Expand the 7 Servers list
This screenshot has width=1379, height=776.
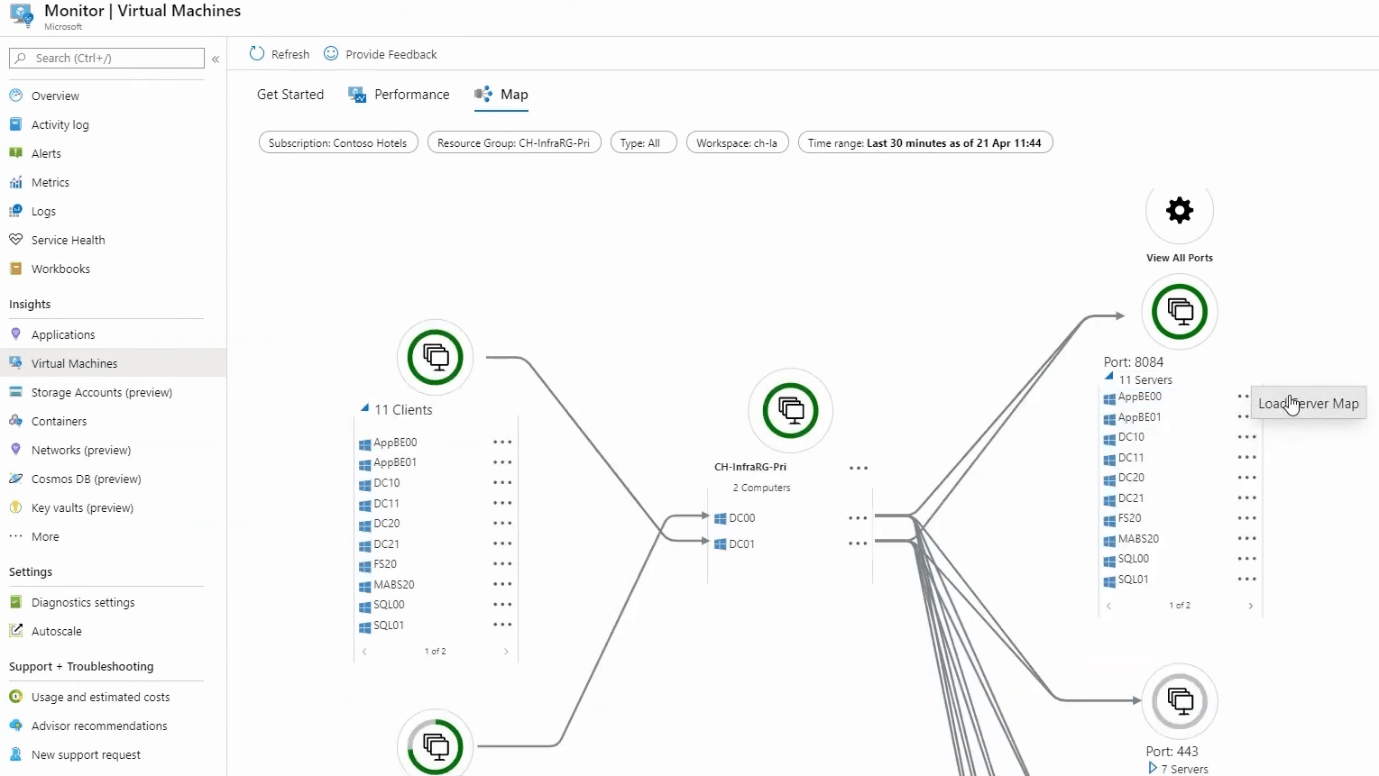1152,768
